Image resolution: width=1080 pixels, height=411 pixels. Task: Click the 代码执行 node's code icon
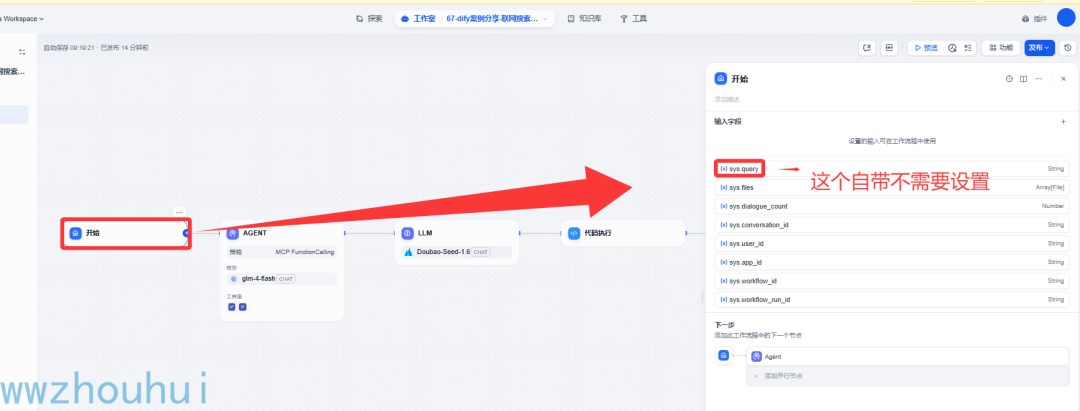574,233
